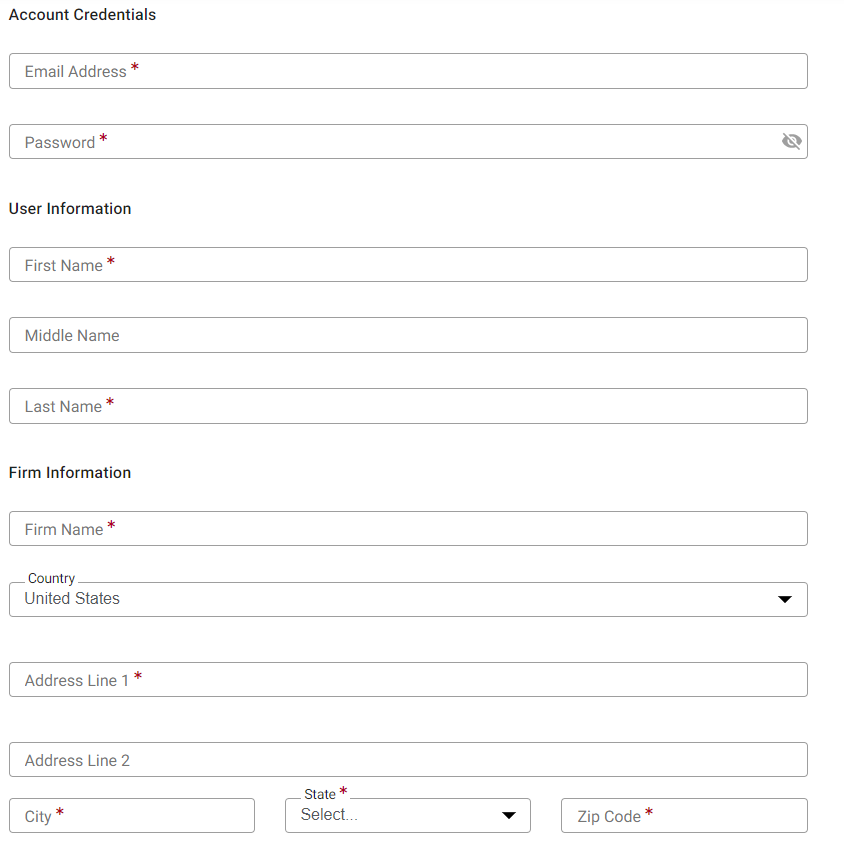Focus the Email Address field
844x862 pixels.
[408, 71]
